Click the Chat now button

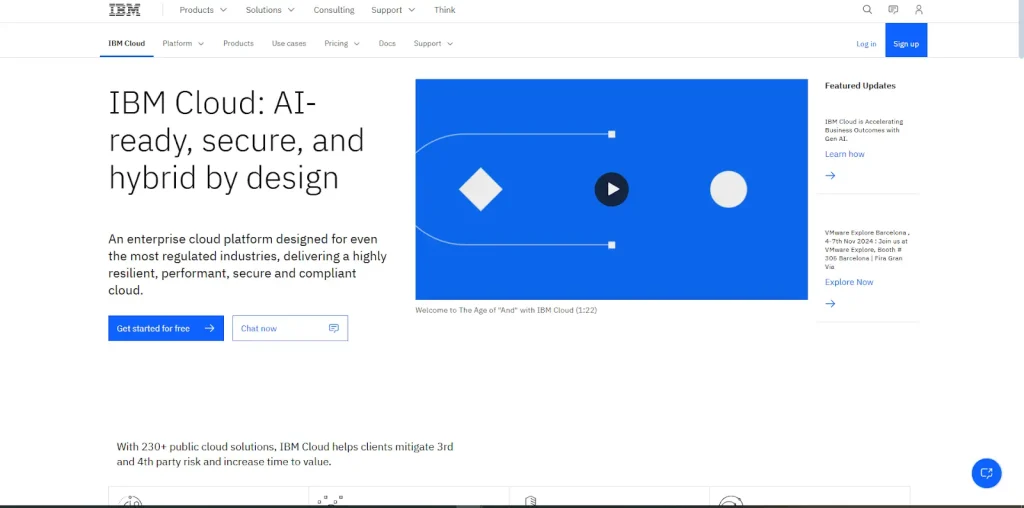point(290,328)
